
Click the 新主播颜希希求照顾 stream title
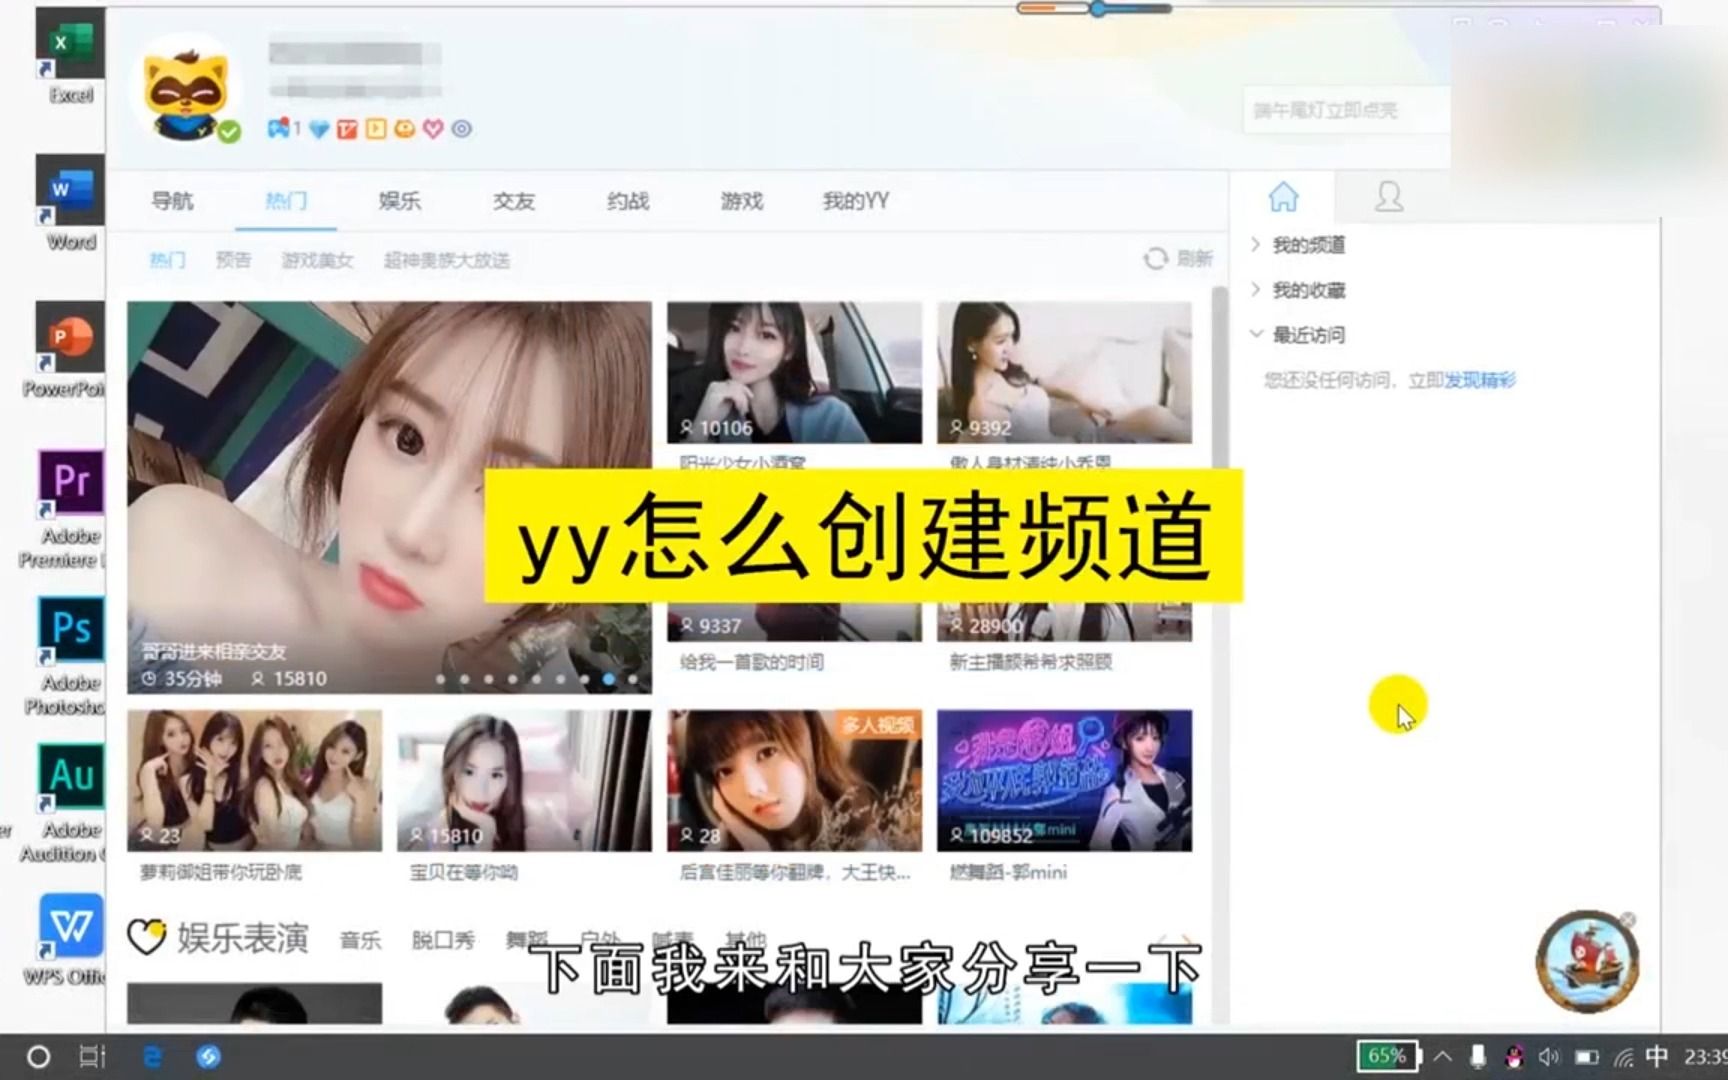point(1031,662)
